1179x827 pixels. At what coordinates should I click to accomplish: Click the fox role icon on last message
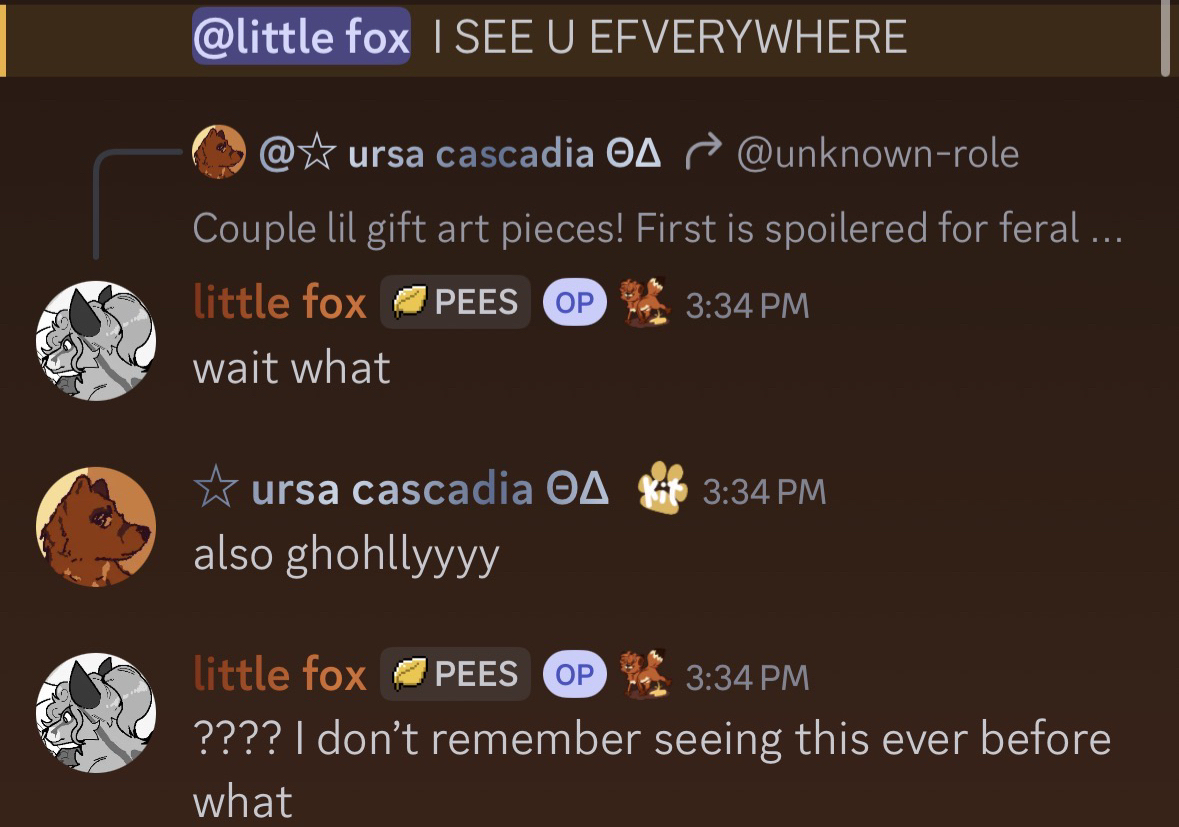pyautogui.click(x=644, y=675)
